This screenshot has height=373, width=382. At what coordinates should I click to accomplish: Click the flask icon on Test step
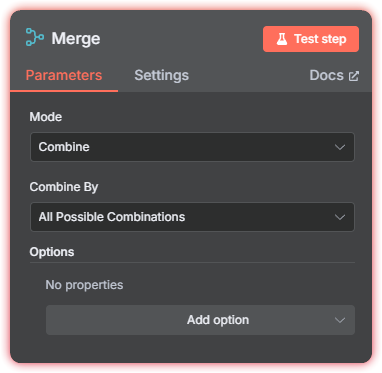coord(282,39)
